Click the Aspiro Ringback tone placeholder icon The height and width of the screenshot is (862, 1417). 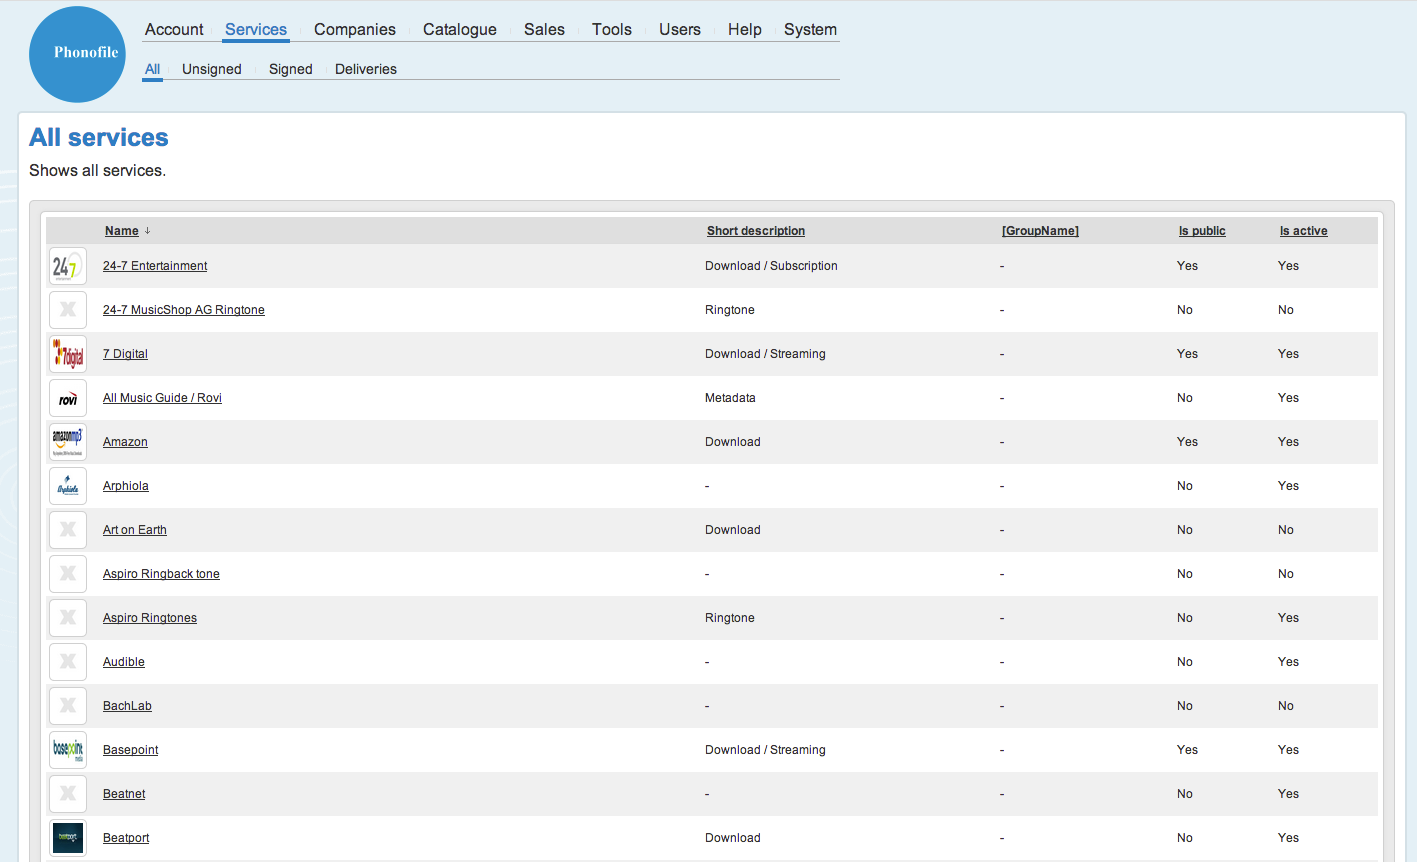click(x=68, y=574)
